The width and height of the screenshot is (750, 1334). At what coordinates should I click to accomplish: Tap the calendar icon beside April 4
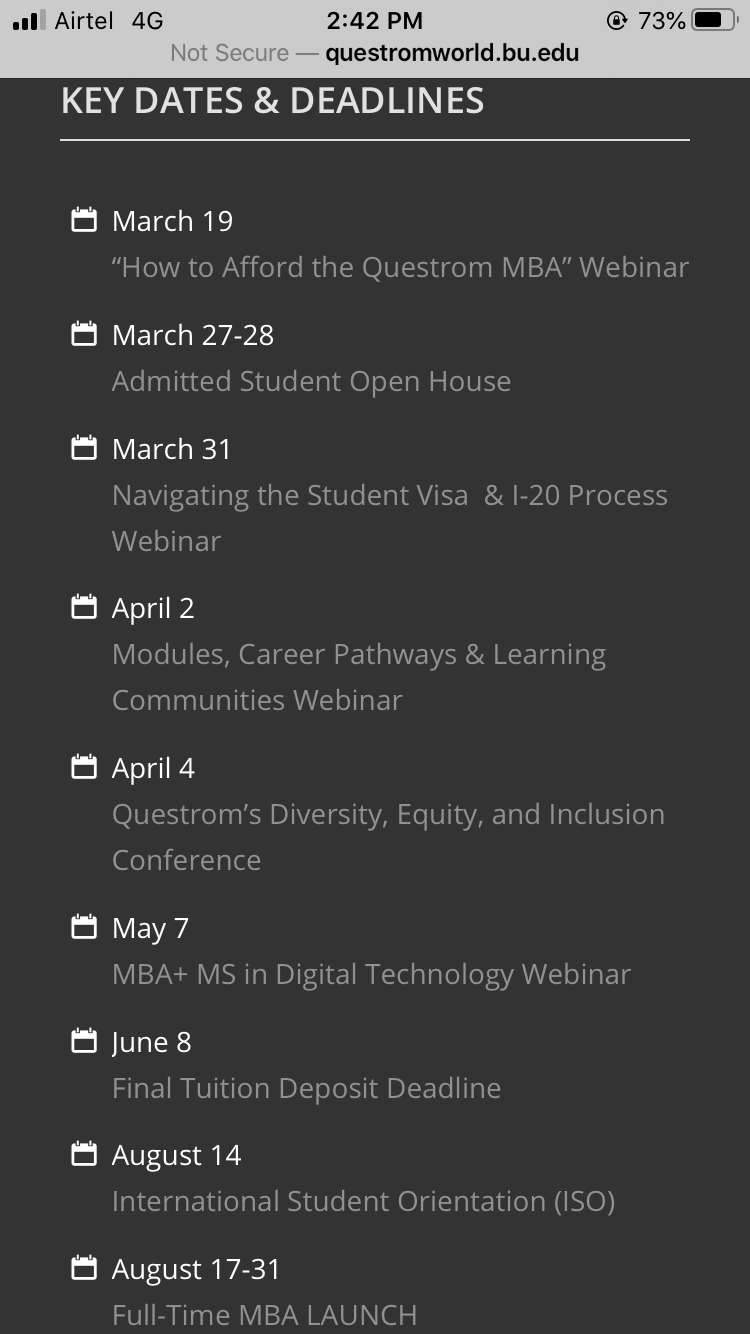(84, 767)
